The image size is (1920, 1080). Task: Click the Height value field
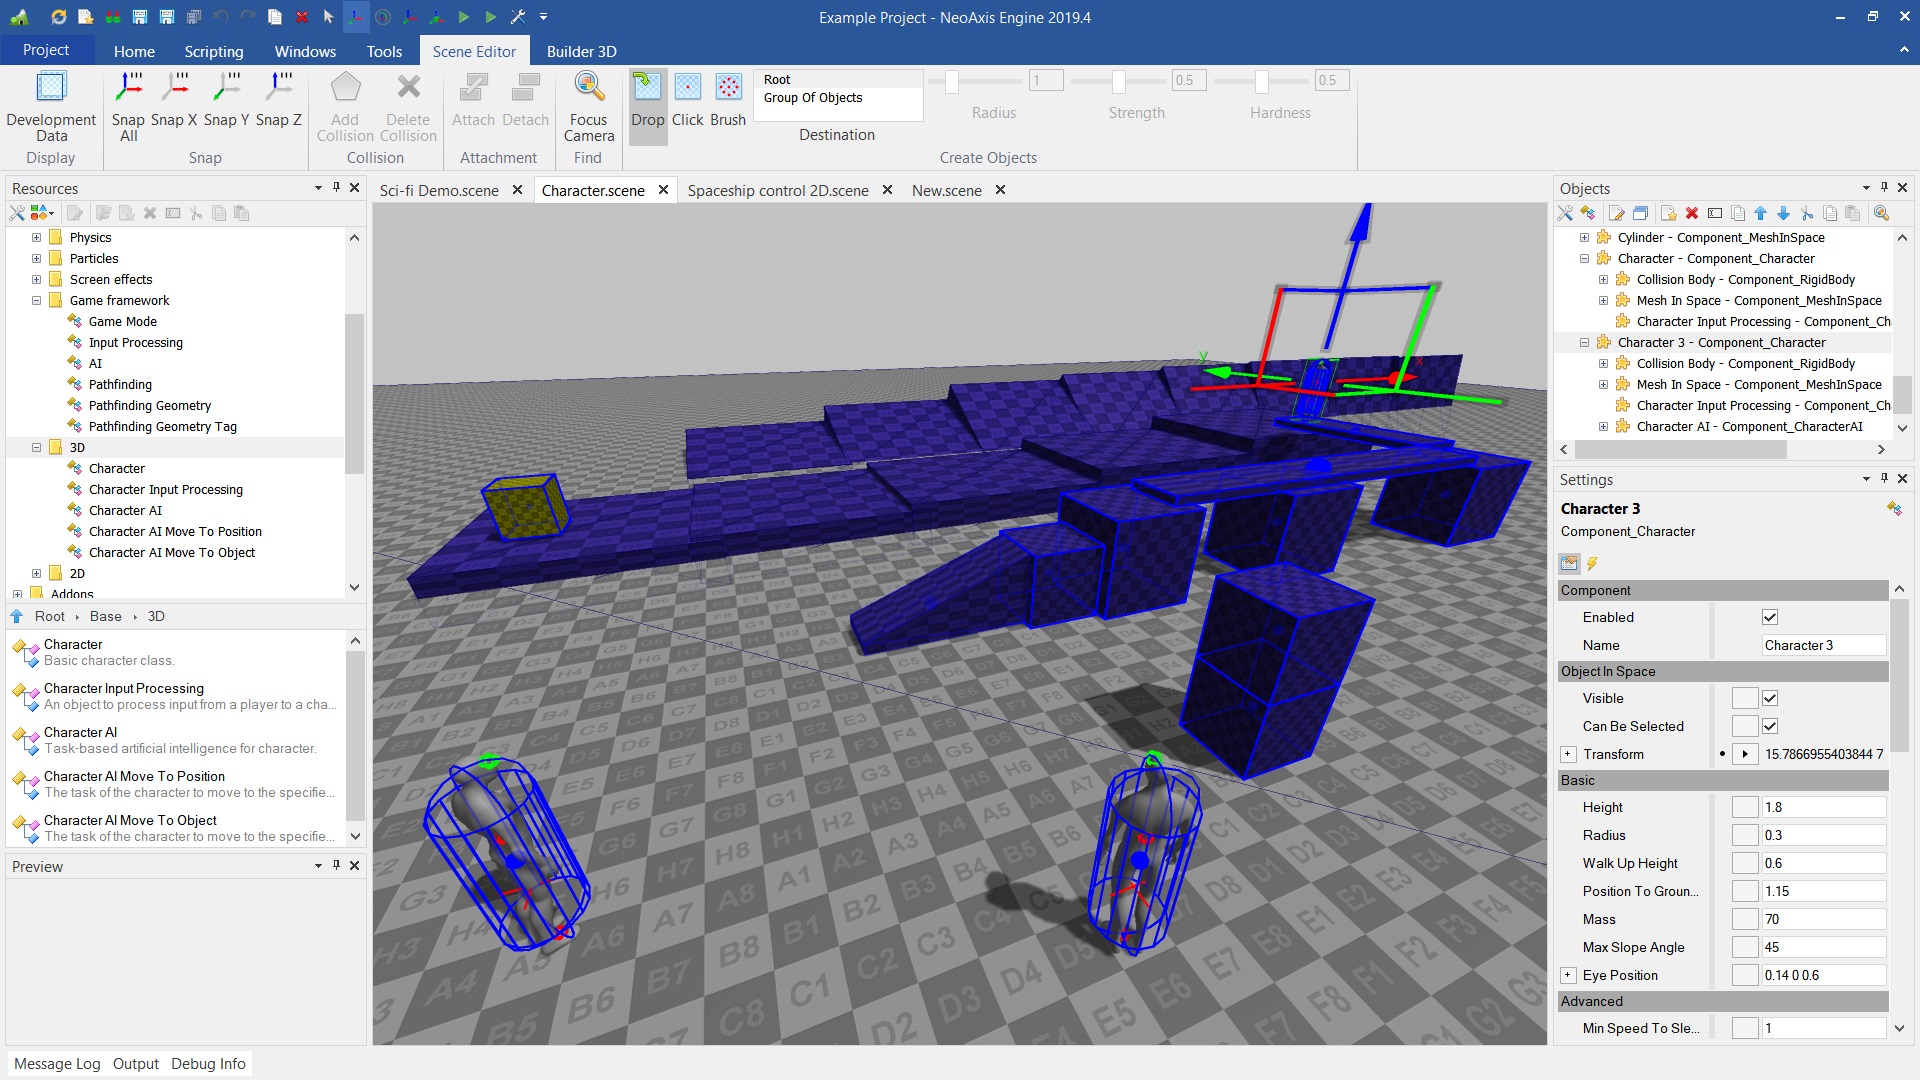tap(1822, 807)
